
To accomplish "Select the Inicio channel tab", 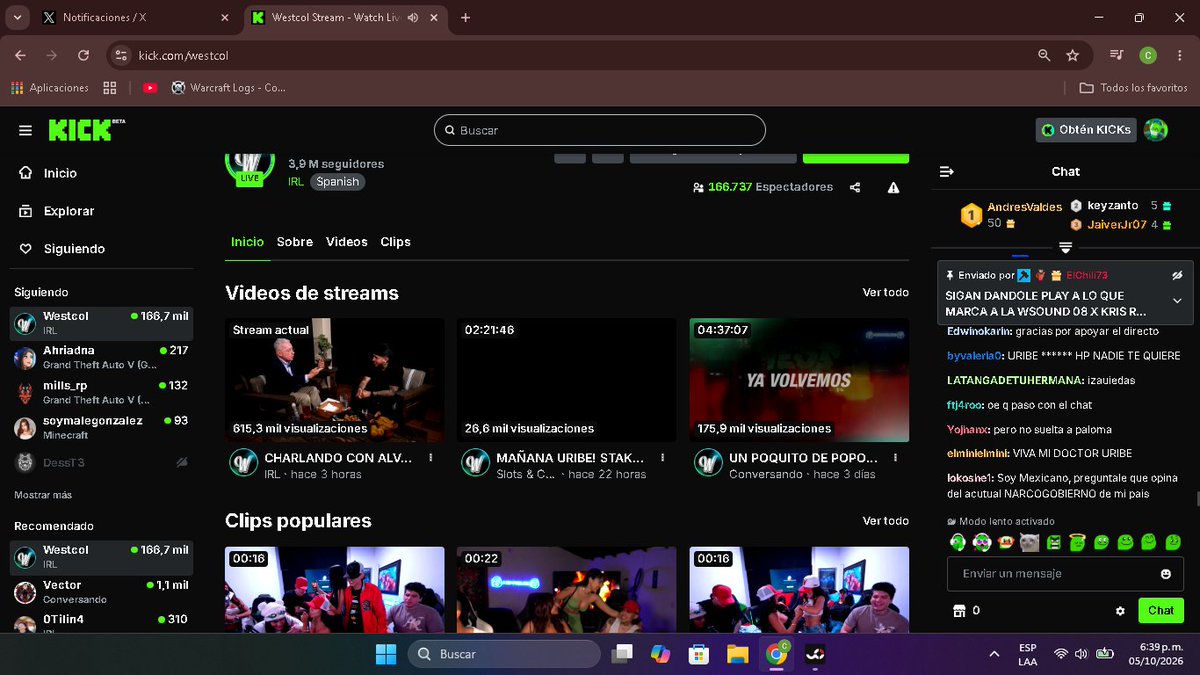I will [247, 242].
